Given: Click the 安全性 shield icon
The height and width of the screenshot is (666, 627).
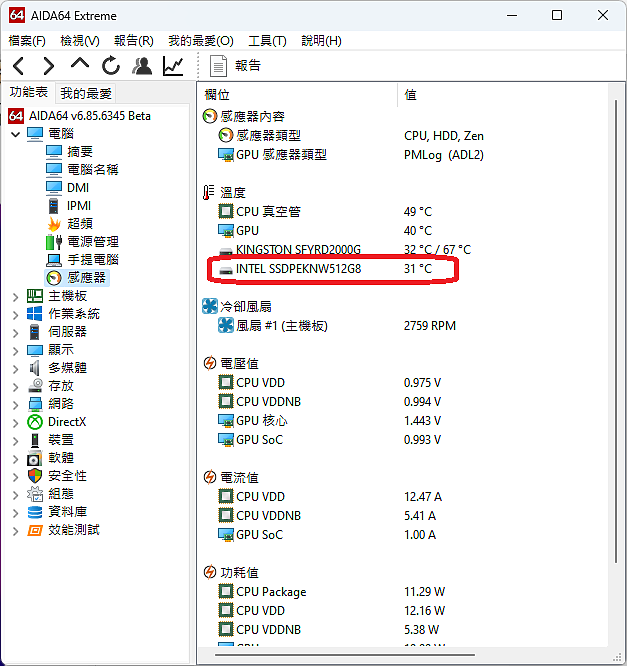Looking at the screenshot, I should [34, 476].
